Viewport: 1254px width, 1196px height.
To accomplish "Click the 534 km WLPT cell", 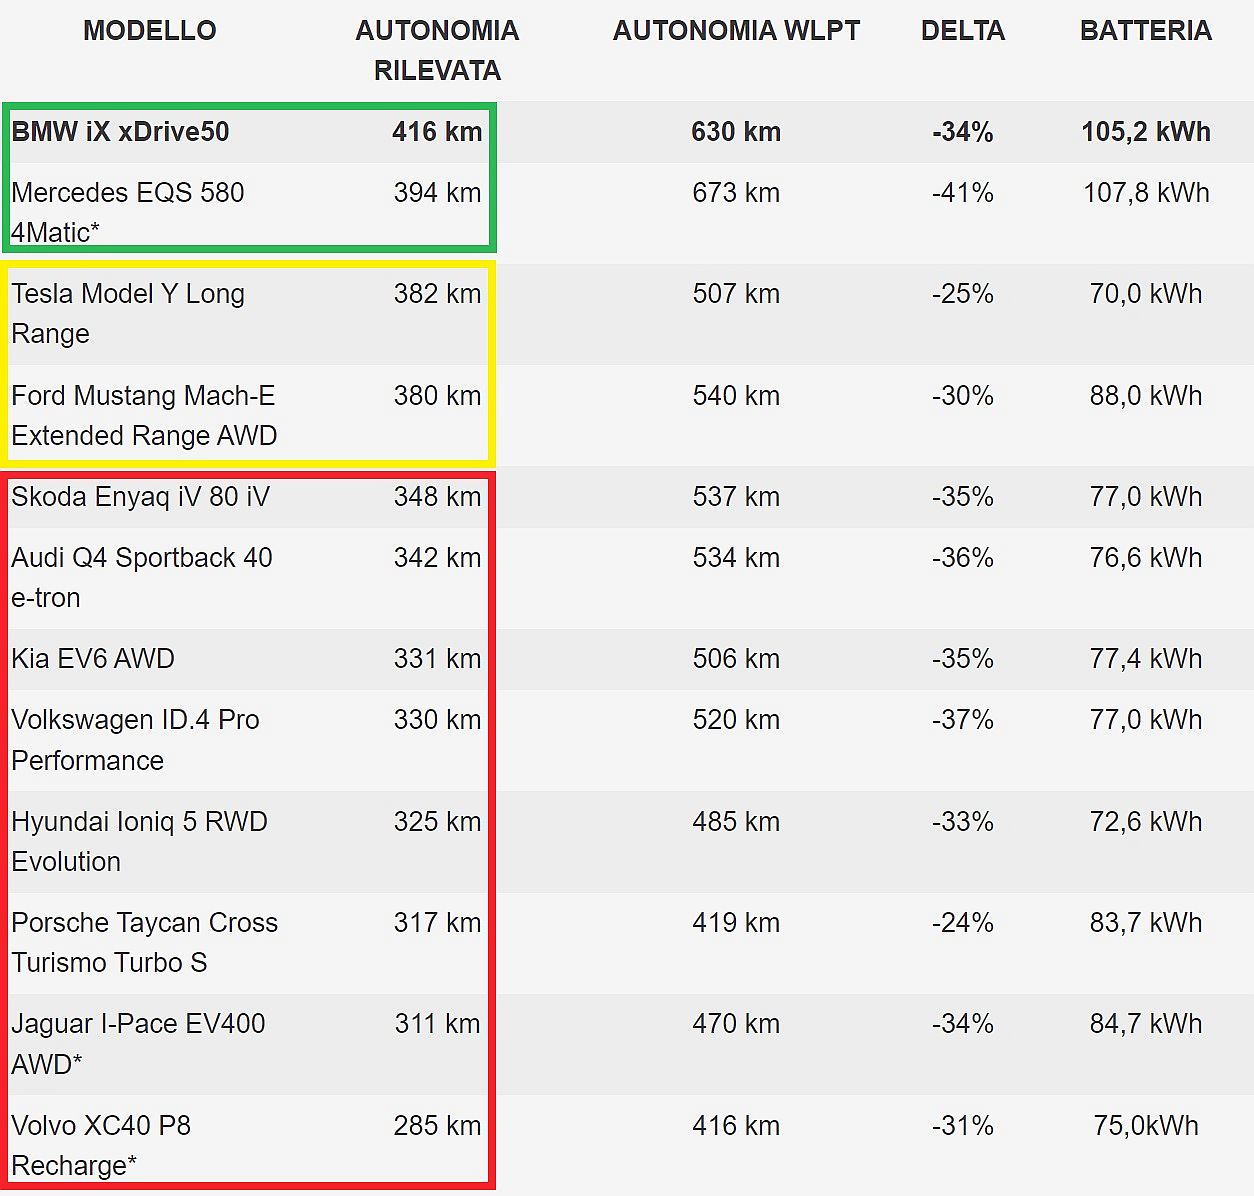I will (x=736, y=557).
